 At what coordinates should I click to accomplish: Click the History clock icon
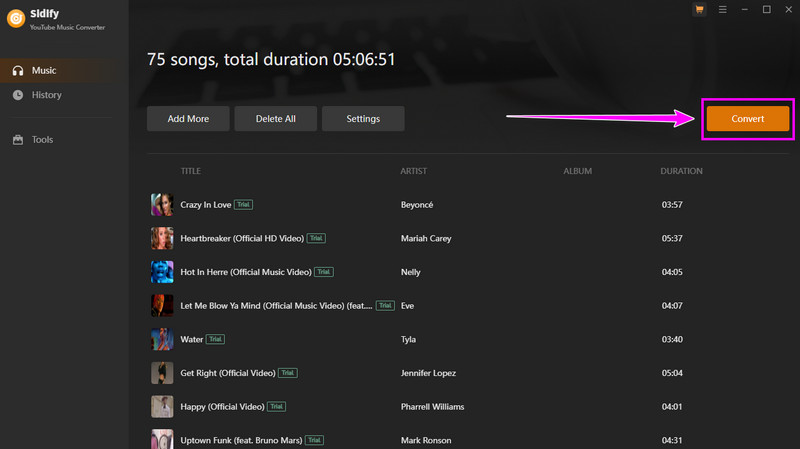pos(18,95)
